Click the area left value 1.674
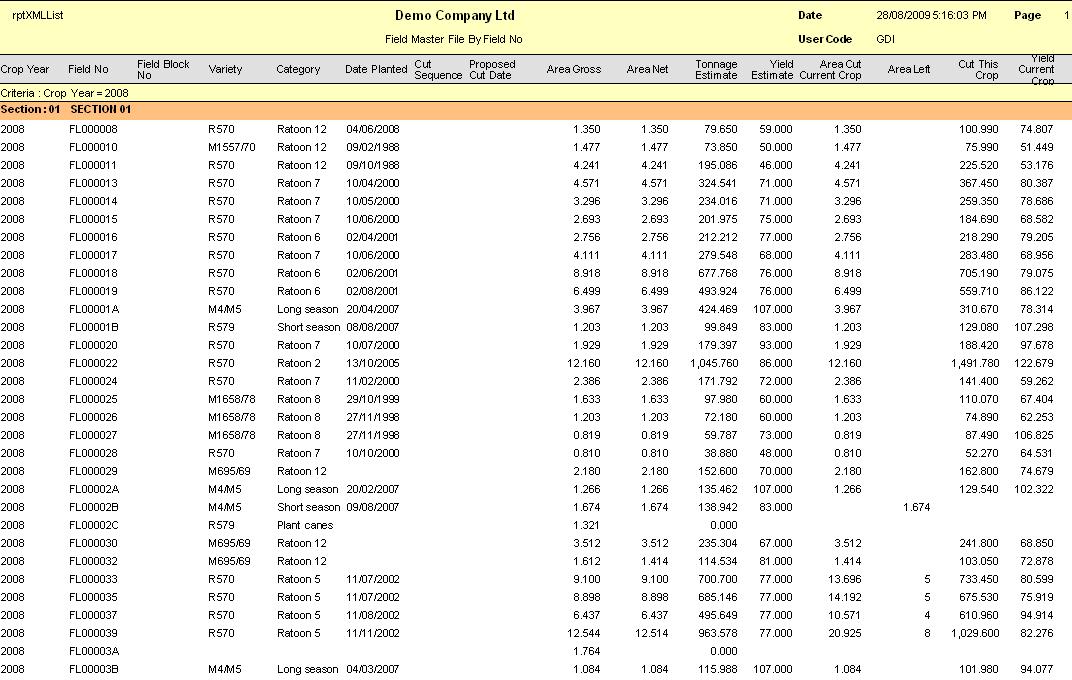 click(x=916, y=507)
